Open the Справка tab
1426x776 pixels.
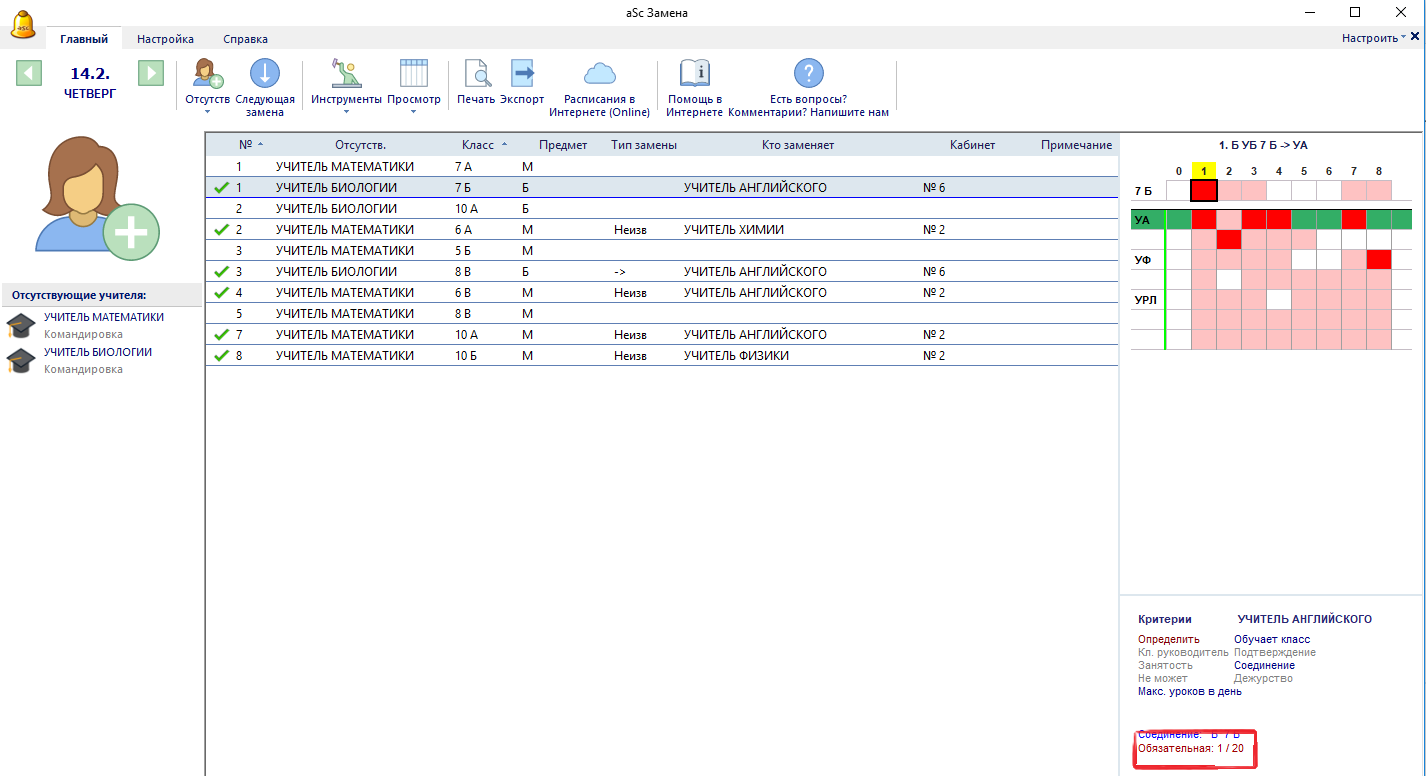tap(245, 39)
